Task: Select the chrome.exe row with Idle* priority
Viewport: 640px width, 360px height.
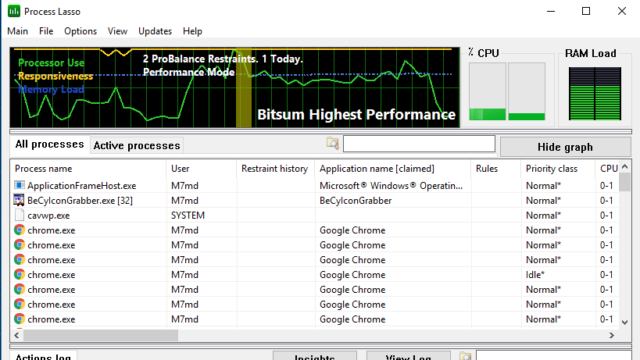Action: [315, 275]
